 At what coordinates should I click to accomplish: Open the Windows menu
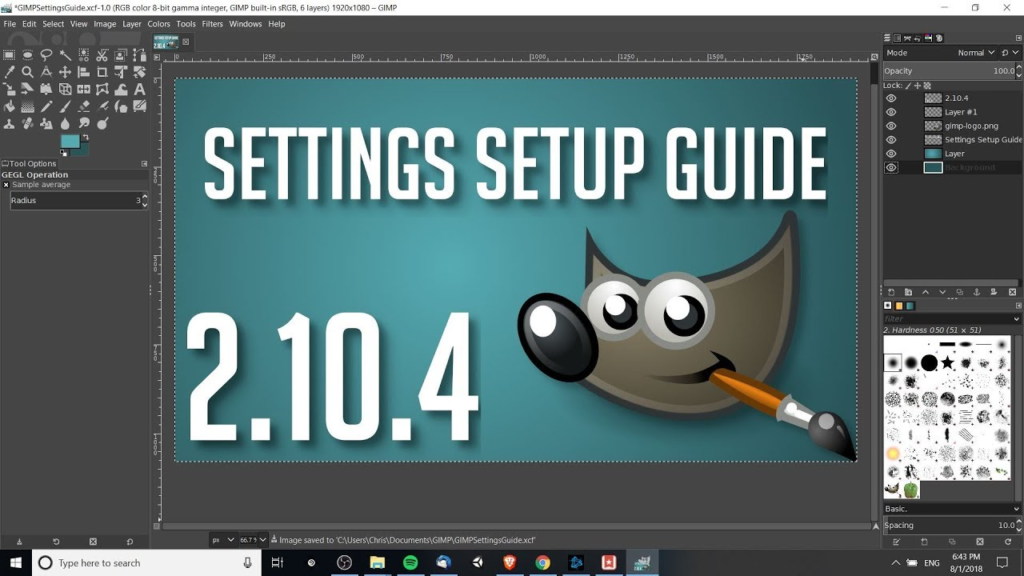[x=245, y=24]
